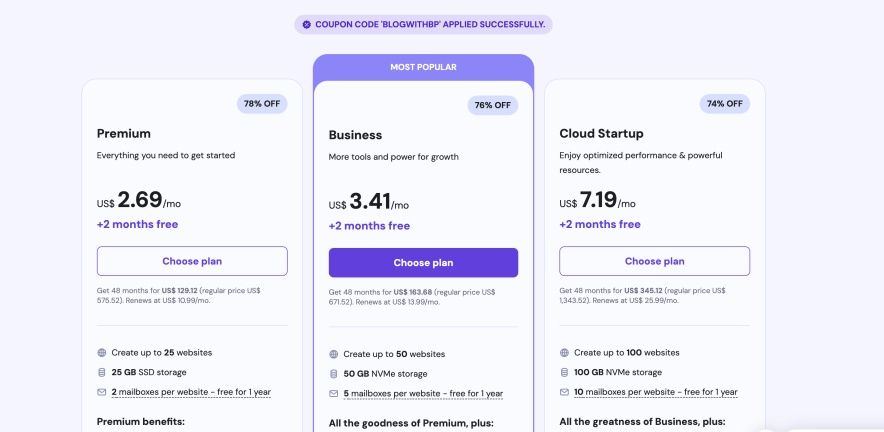This screenshot has width=884, height=432.
Task: Click the envelope icon in Cloud Startup
Action: pyautogui.click(x=564, y=392)
